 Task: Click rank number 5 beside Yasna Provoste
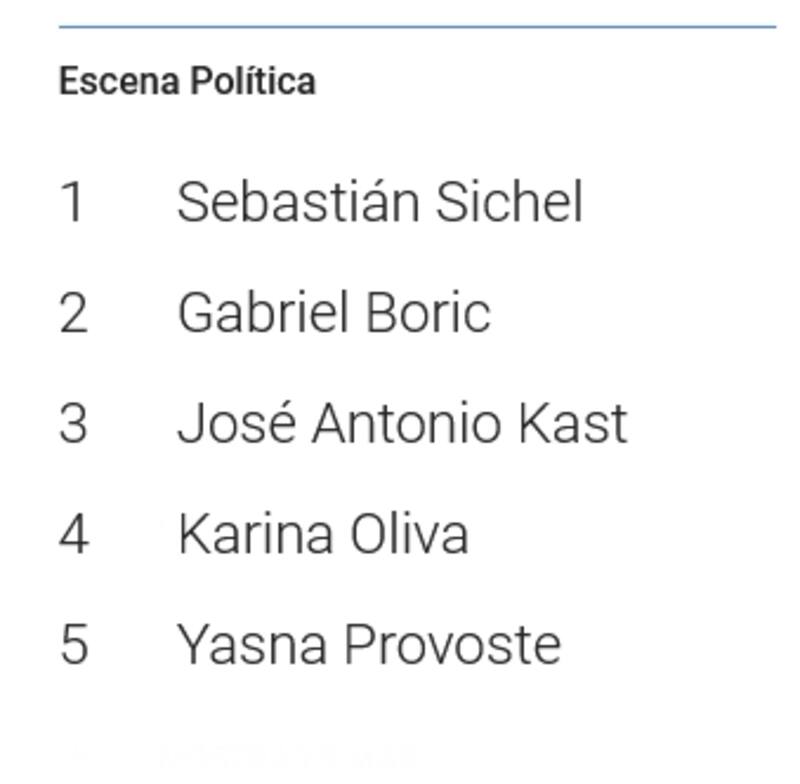(73, 644)
